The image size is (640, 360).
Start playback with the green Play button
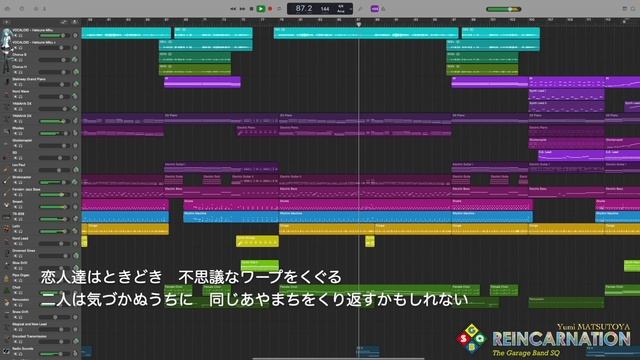(260, 9)
